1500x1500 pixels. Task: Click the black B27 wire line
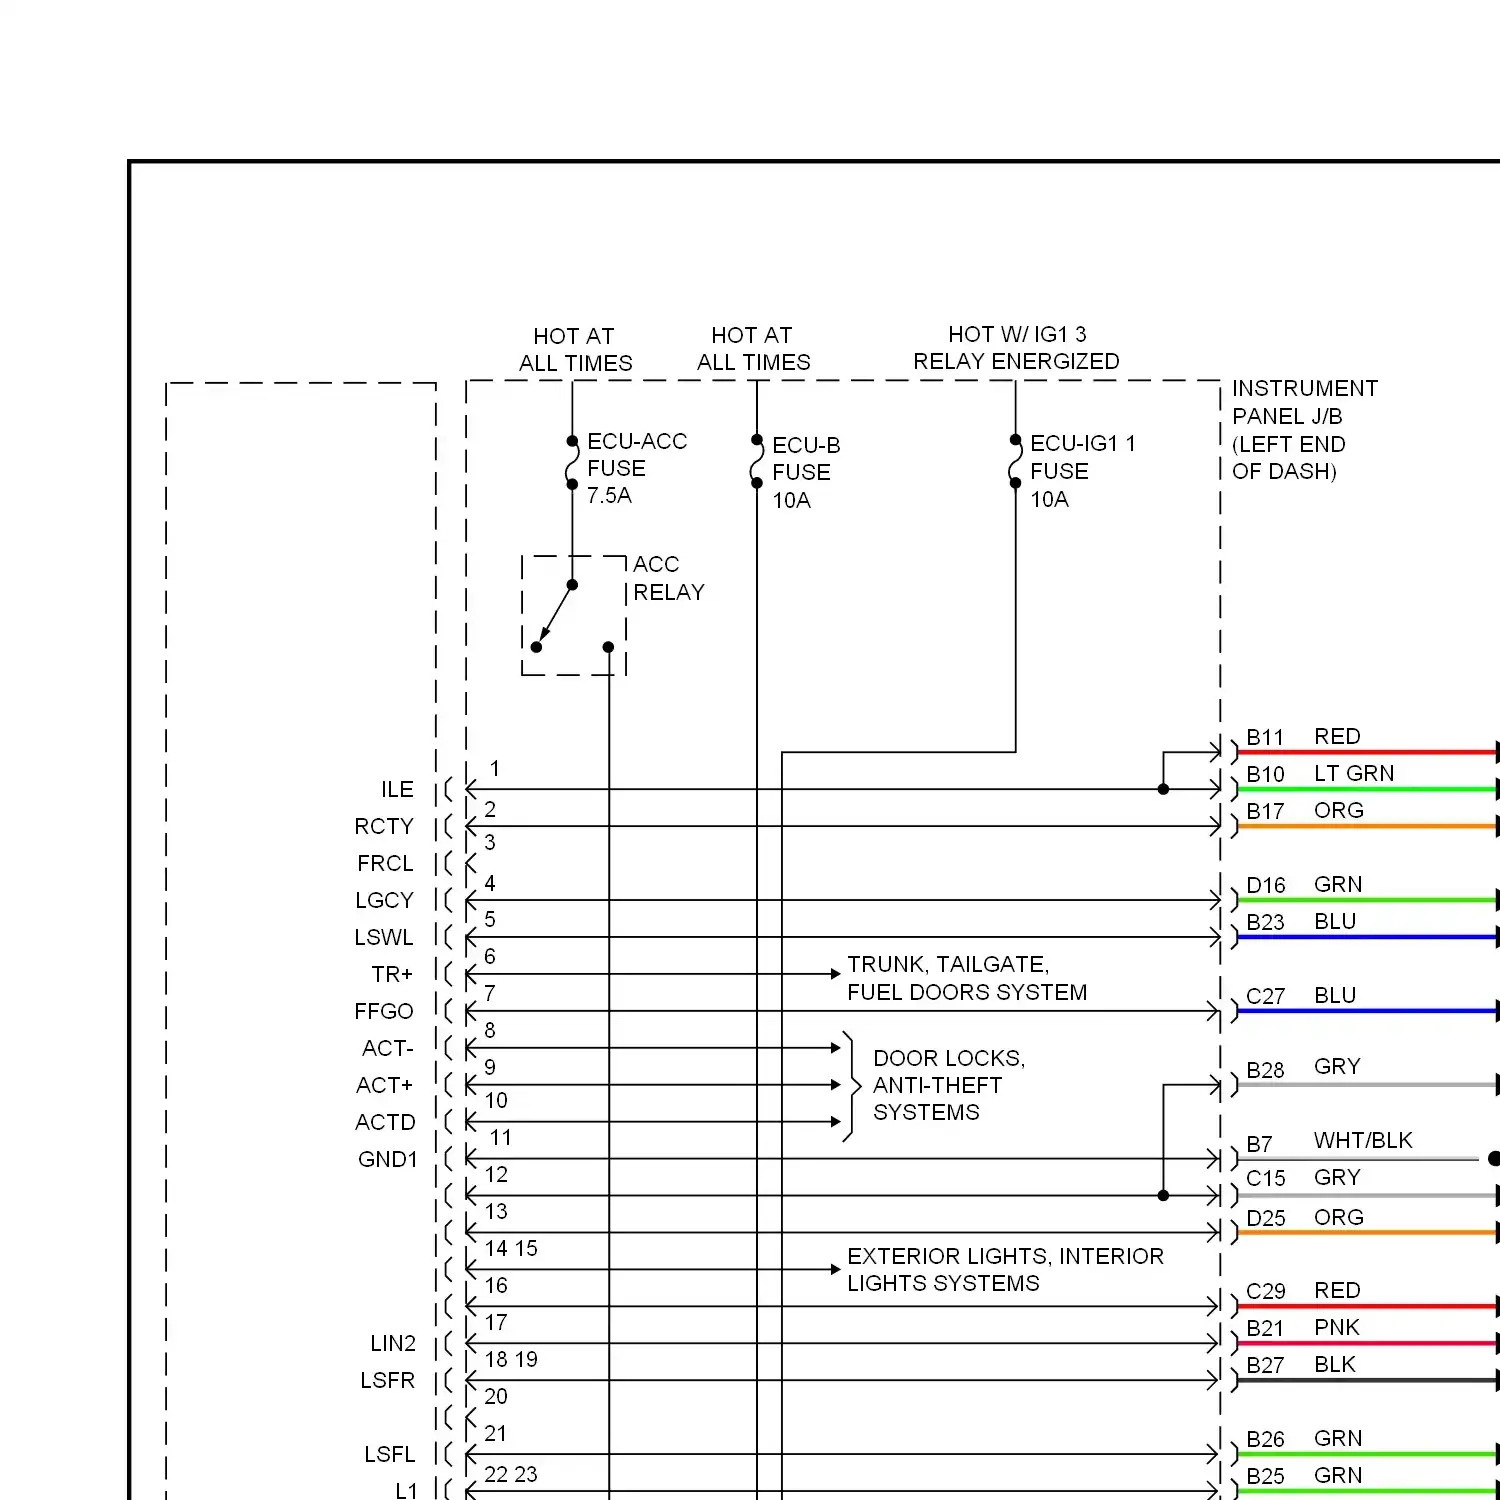[x=1367, y=1380]
